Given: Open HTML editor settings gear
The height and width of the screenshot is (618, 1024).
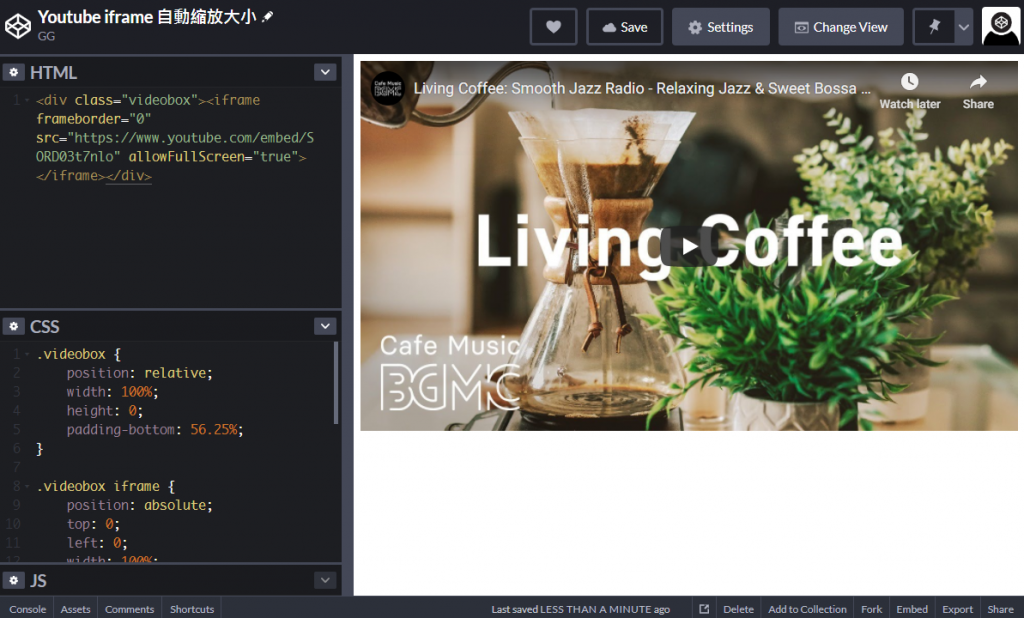Looking at the screenshot, I should 14,72.
